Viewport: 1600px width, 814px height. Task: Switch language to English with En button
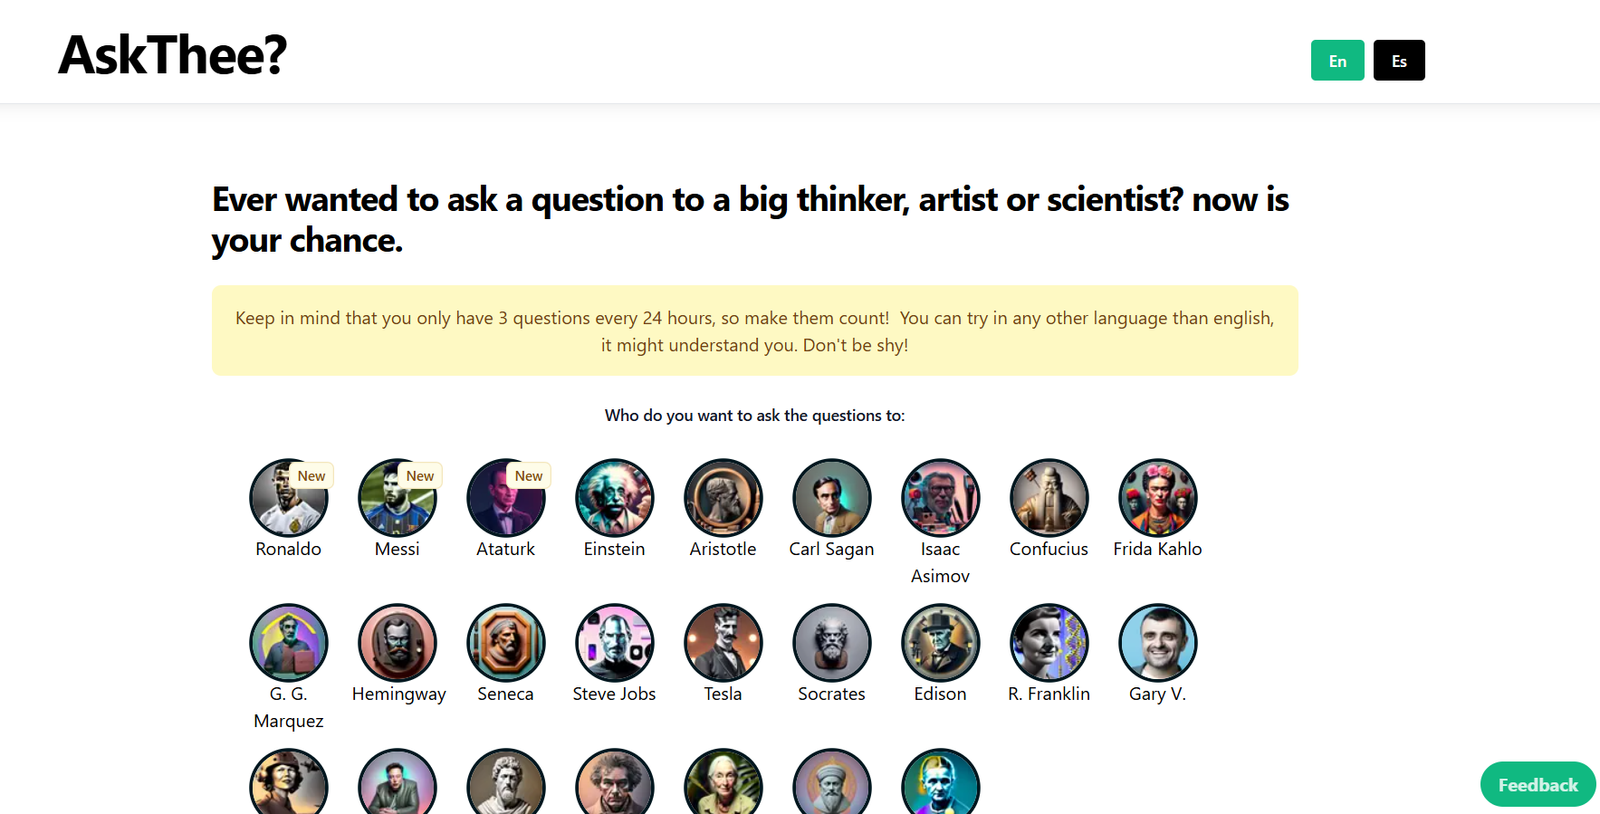point(1337,61)
